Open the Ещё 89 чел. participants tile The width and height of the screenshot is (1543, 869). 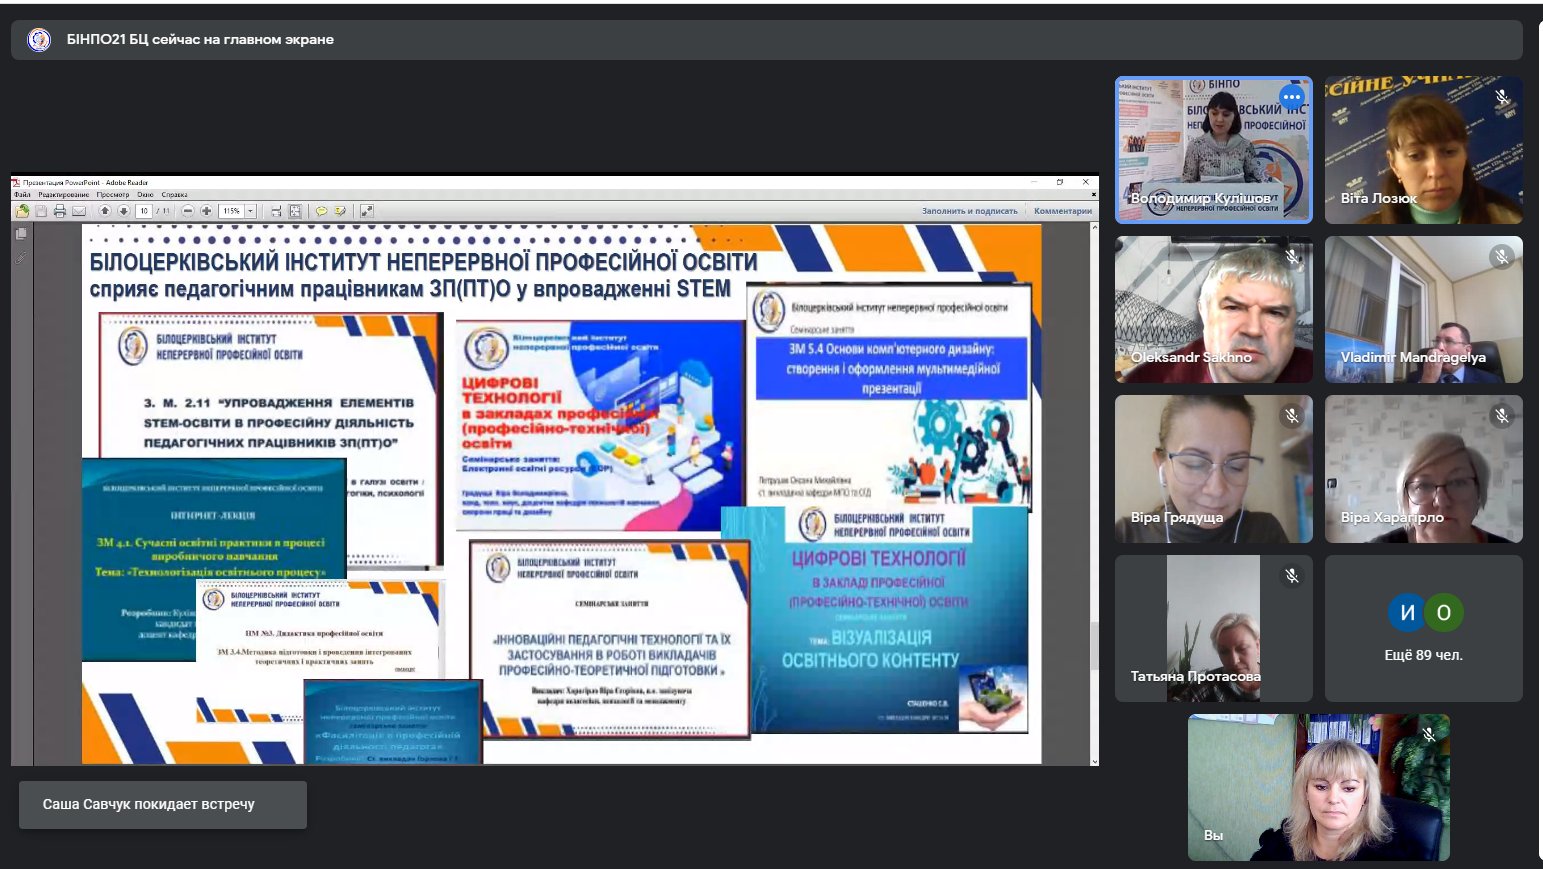1423,628
